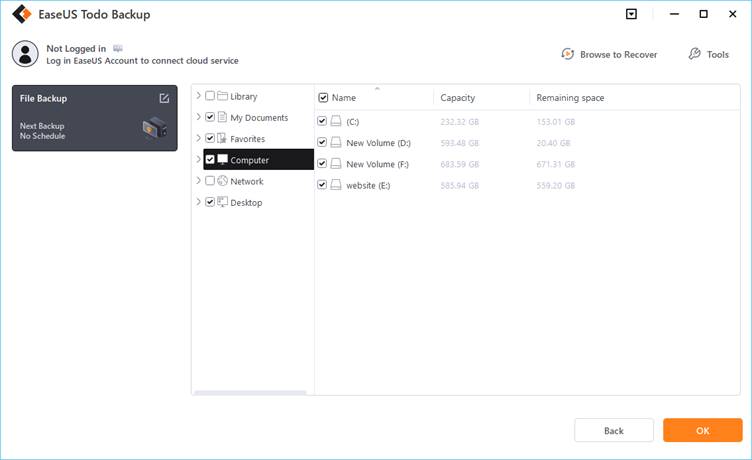Click the Computer monitor icon

pyautogui.click(x=223, y=159)
